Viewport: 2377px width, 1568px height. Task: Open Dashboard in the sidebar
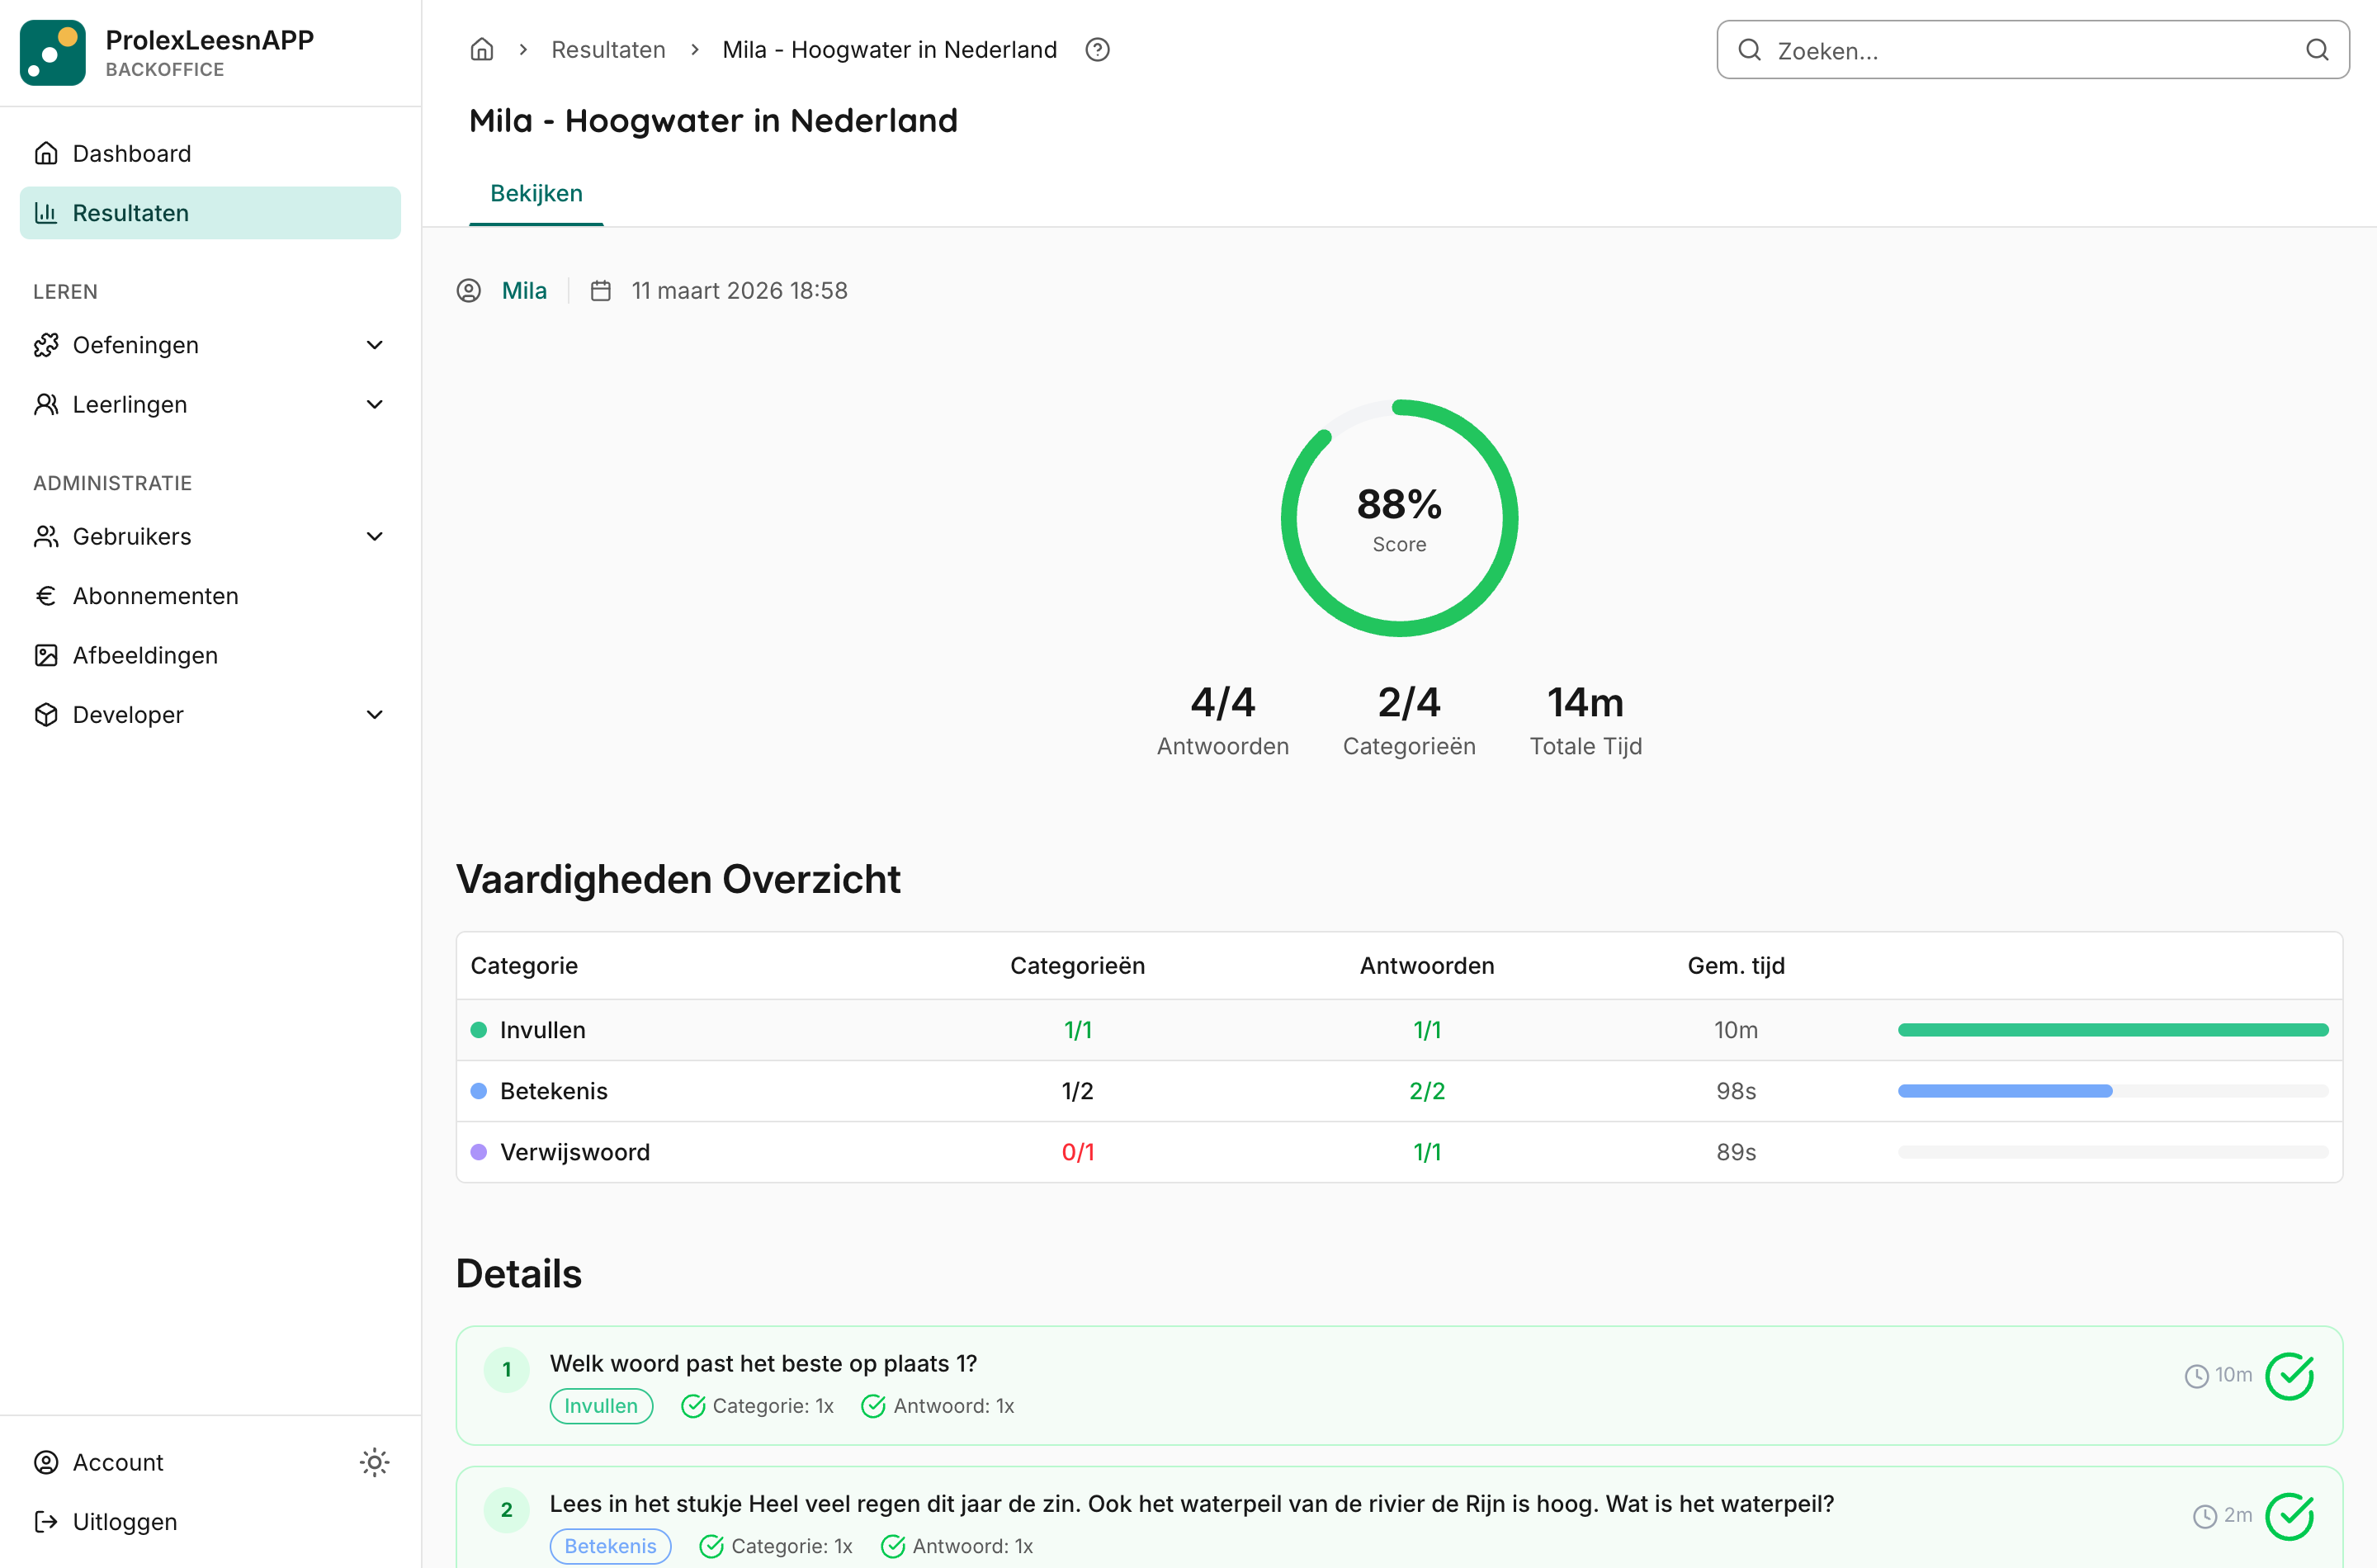210,153
